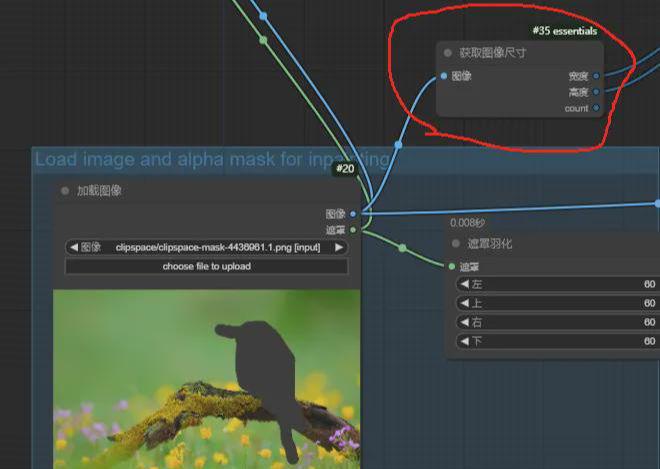Select the 加載图像 node title

(99, 191)
